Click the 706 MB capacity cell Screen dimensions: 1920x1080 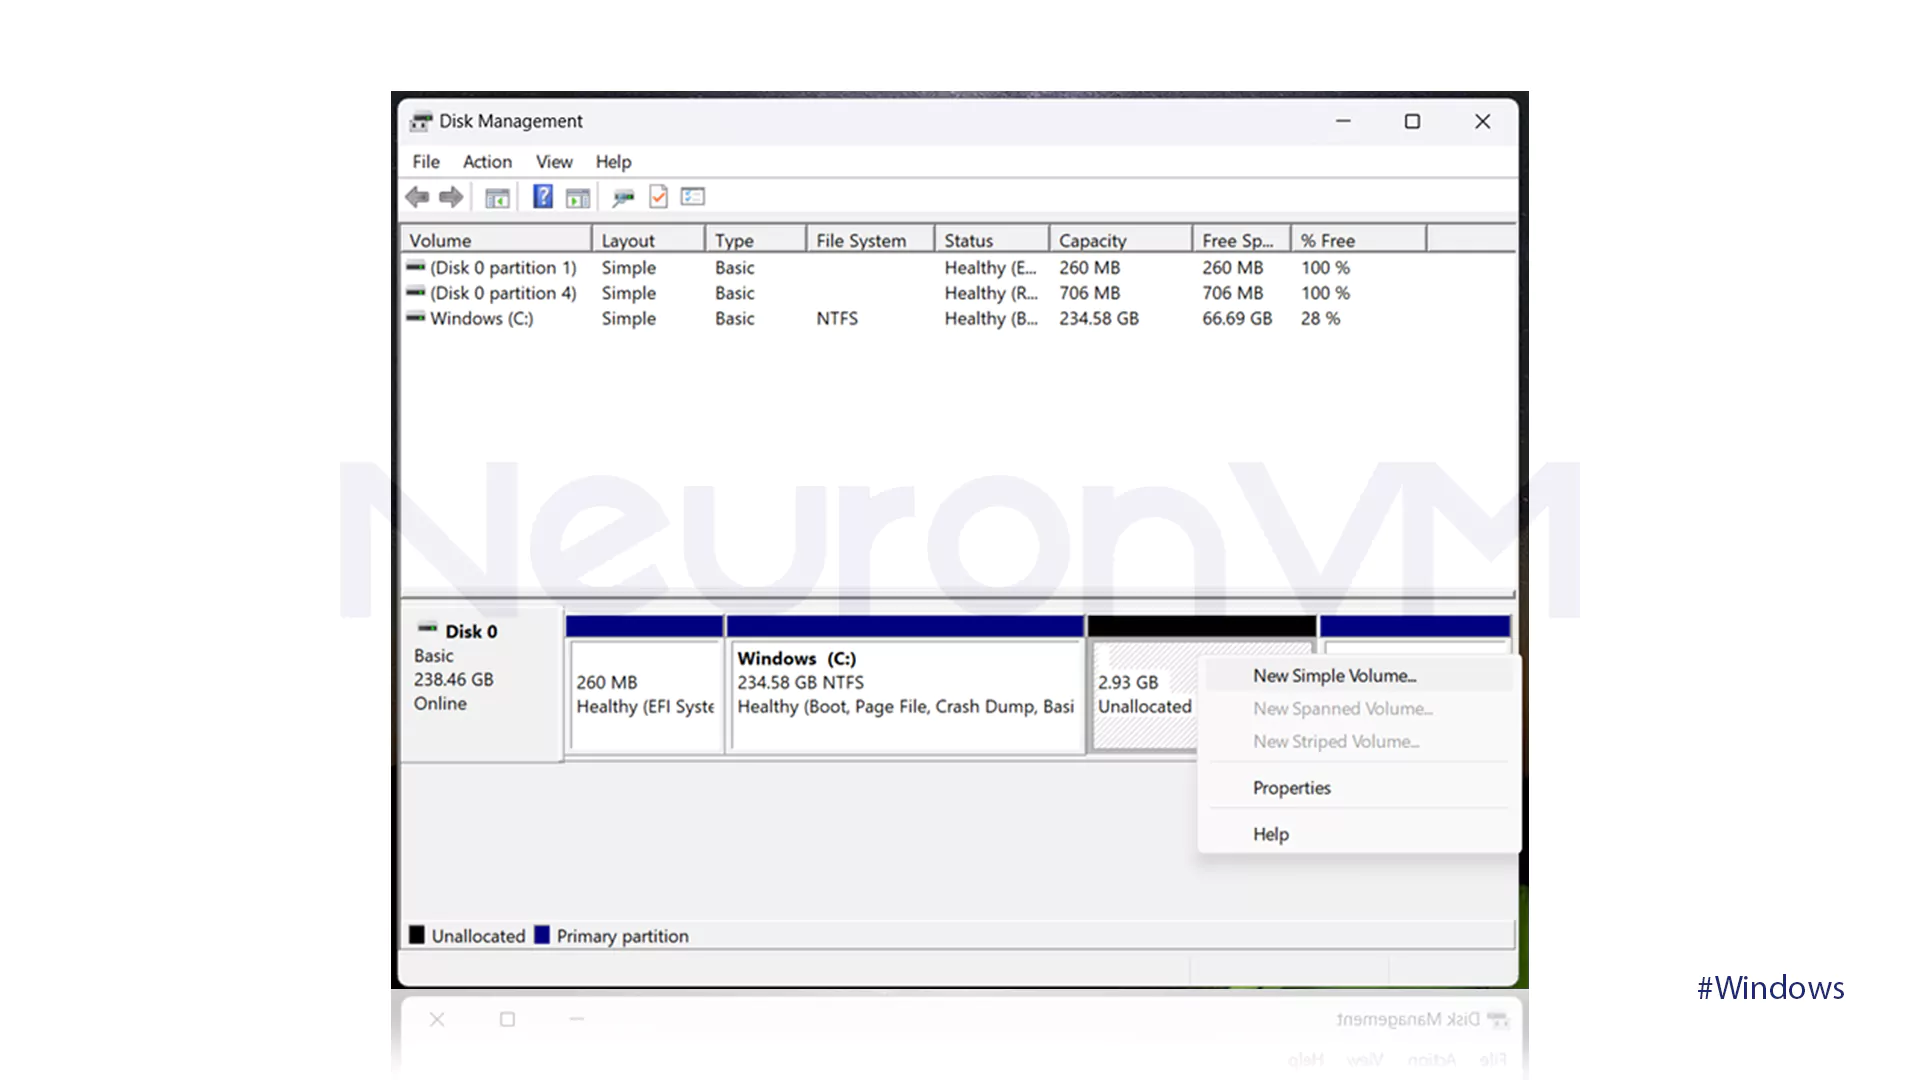pyautogui.click(x=1090, y=293)
